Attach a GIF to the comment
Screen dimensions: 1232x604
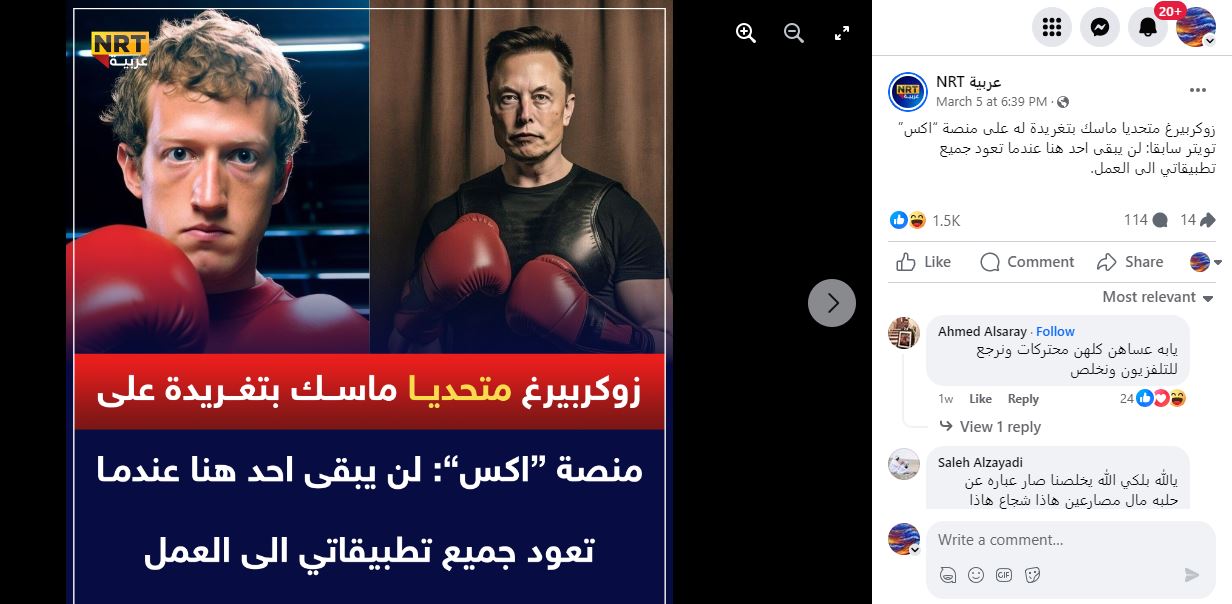tap(1004, 575)
